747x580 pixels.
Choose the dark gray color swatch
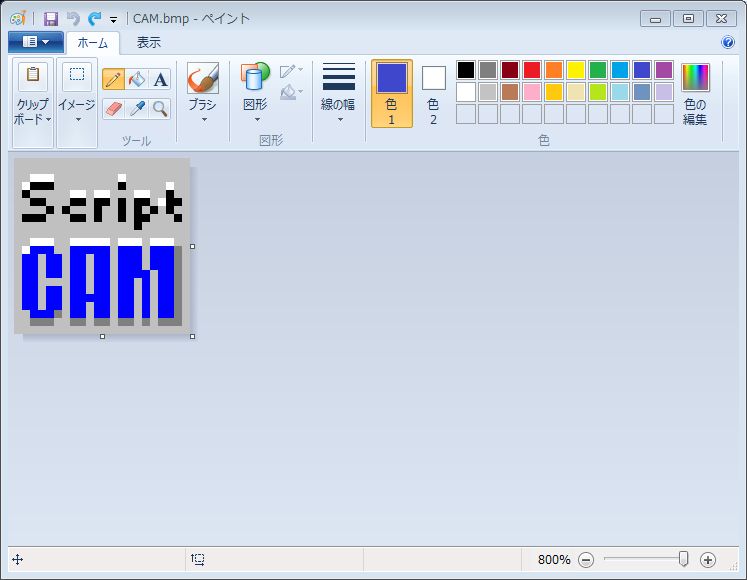[488, 70]
